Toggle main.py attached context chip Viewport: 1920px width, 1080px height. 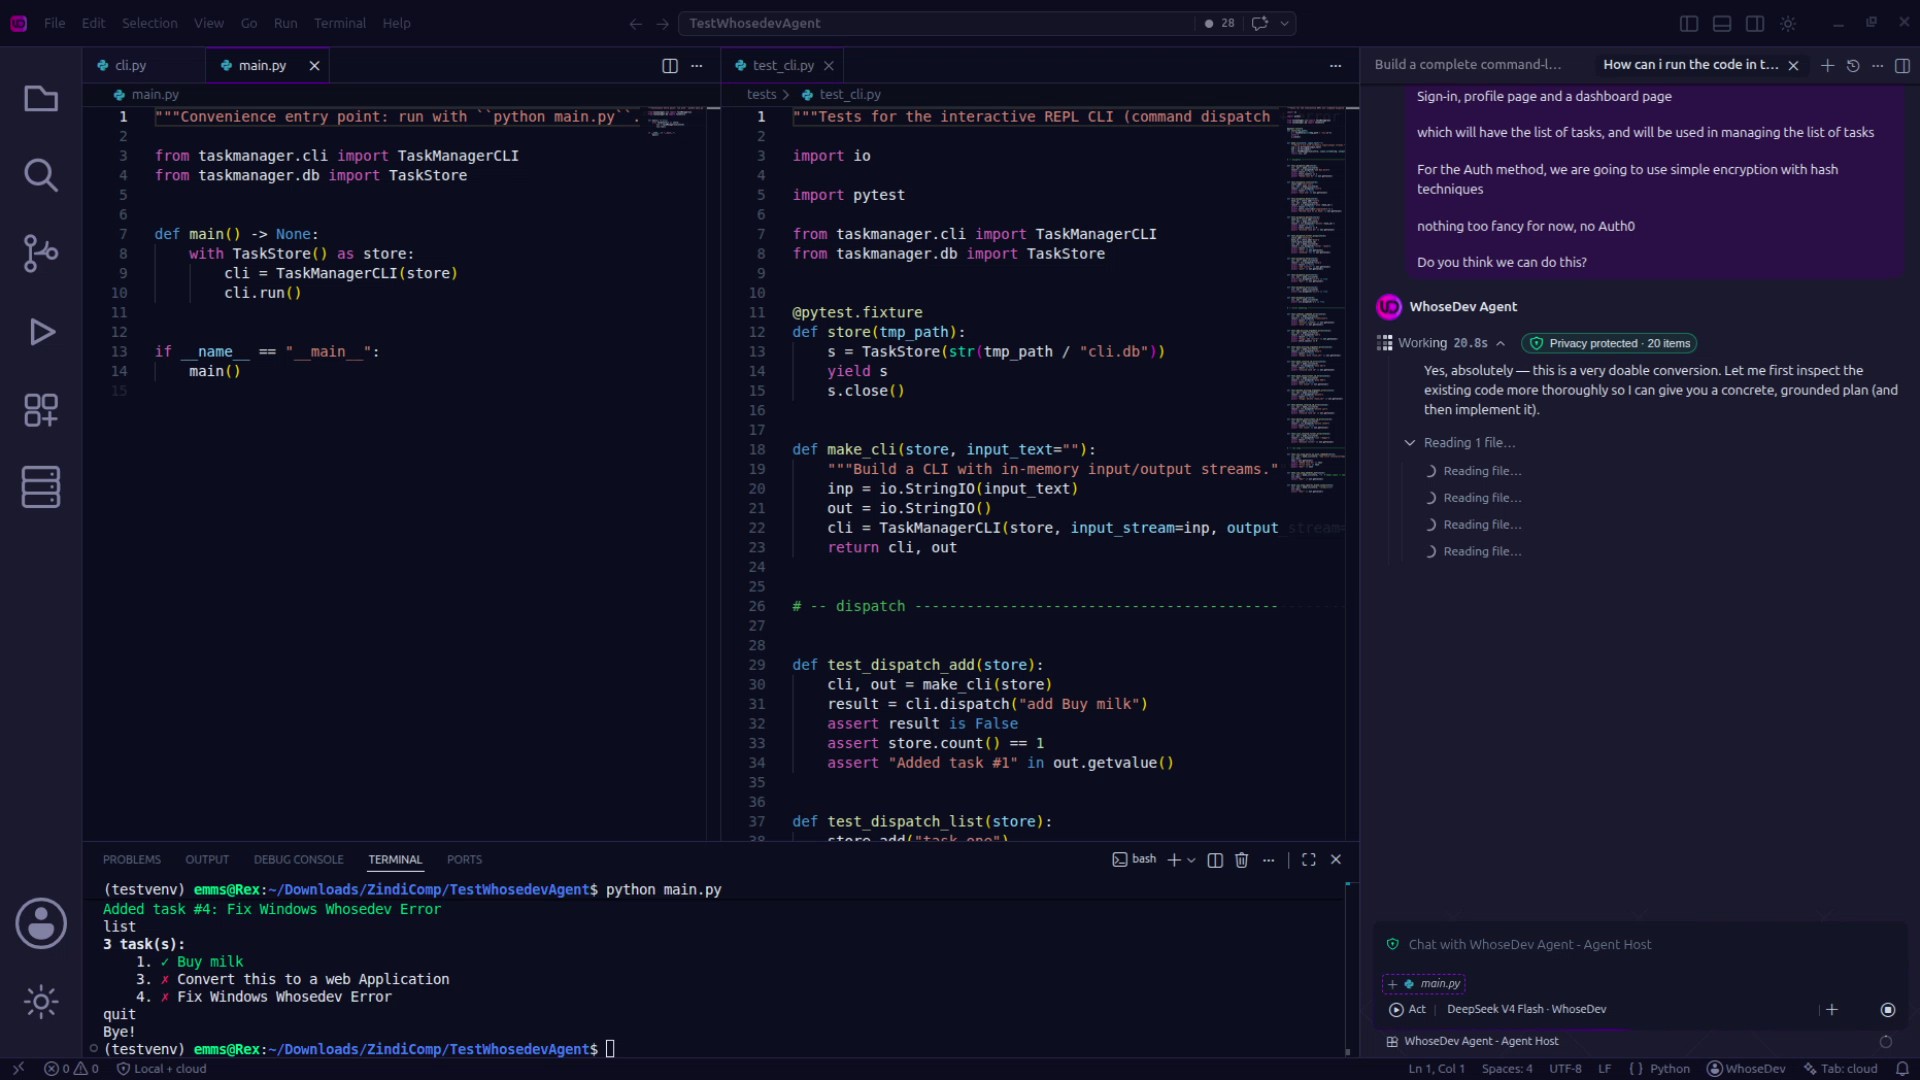point(1425,984)
